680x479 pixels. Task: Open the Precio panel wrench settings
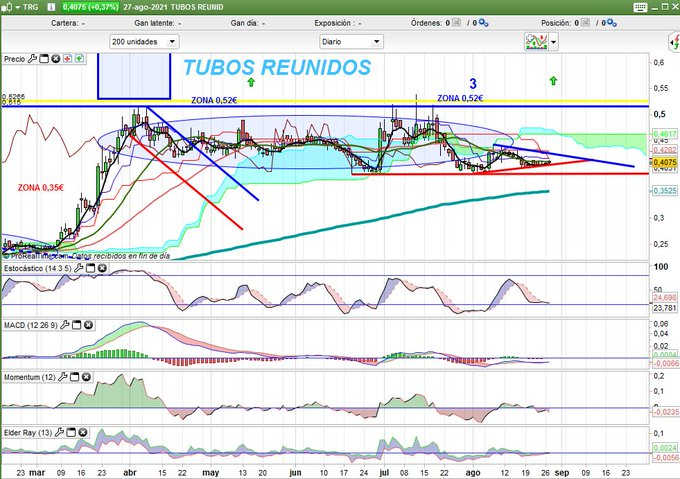[x=32, y=59]
